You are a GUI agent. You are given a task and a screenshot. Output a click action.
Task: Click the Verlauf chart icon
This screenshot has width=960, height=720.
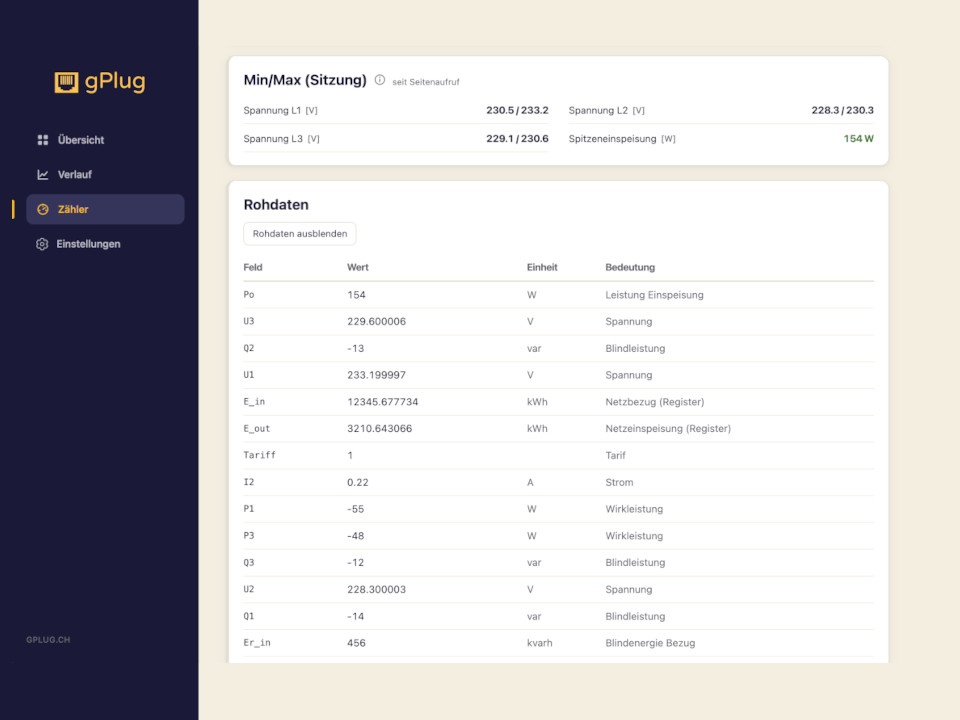coord(43,174)
